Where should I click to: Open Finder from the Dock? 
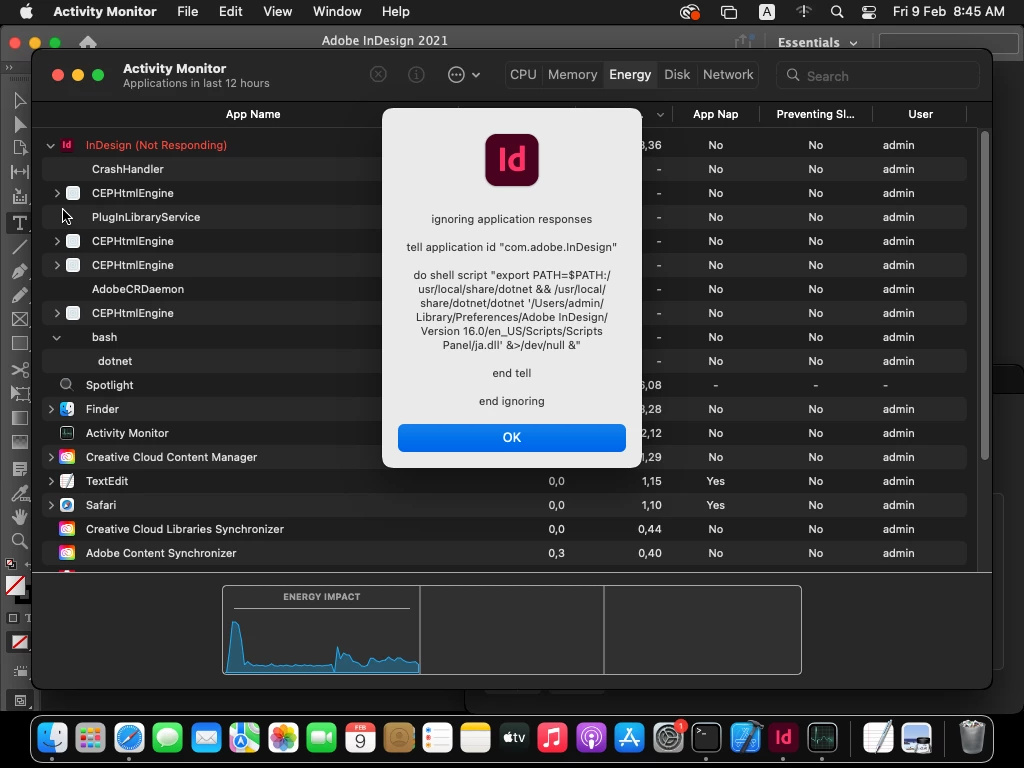tap(52, 738)
